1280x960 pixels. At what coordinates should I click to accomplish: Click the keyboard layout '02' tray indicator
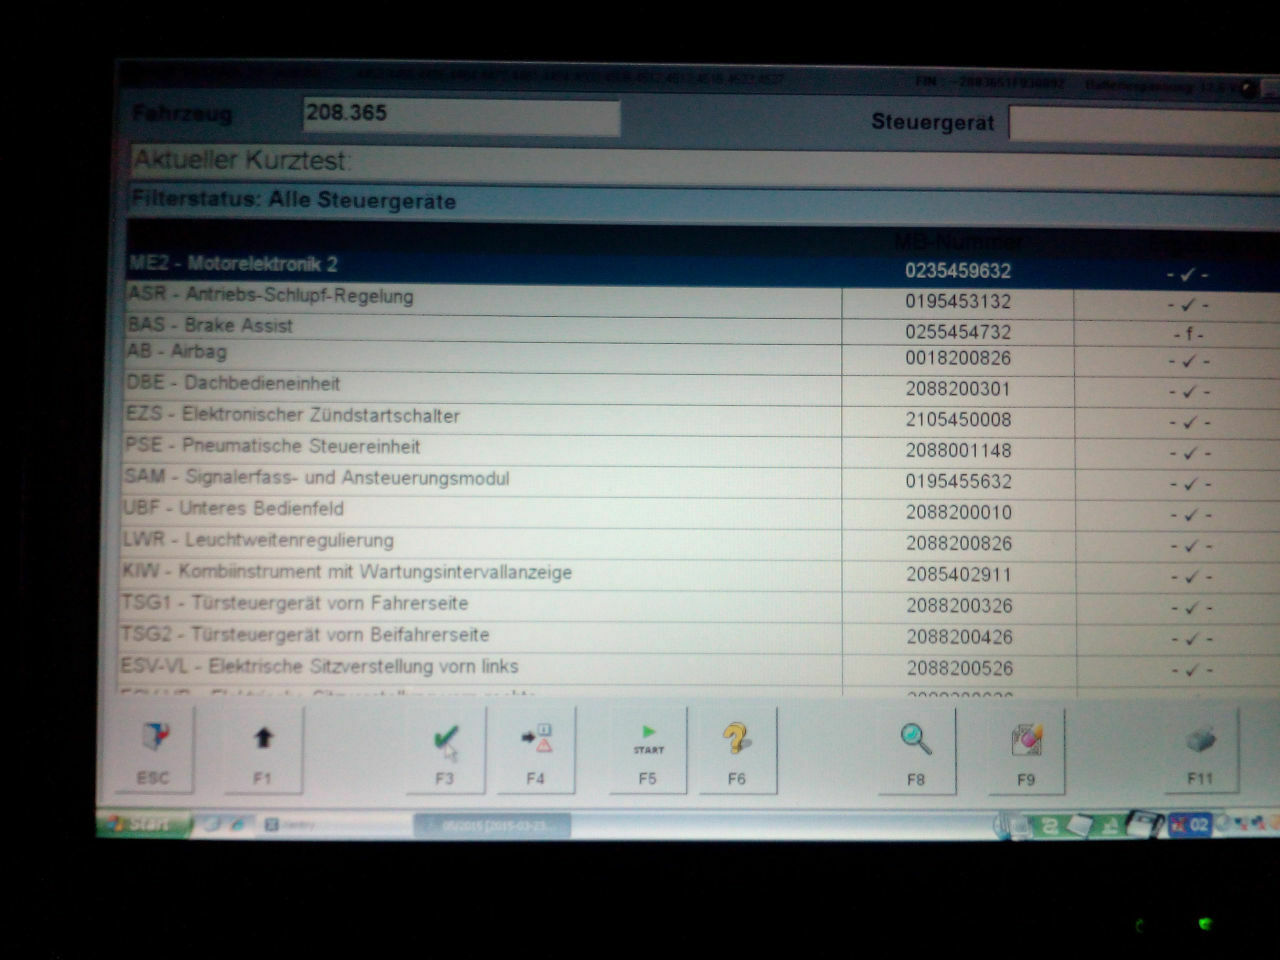(x=1194, y=824)
